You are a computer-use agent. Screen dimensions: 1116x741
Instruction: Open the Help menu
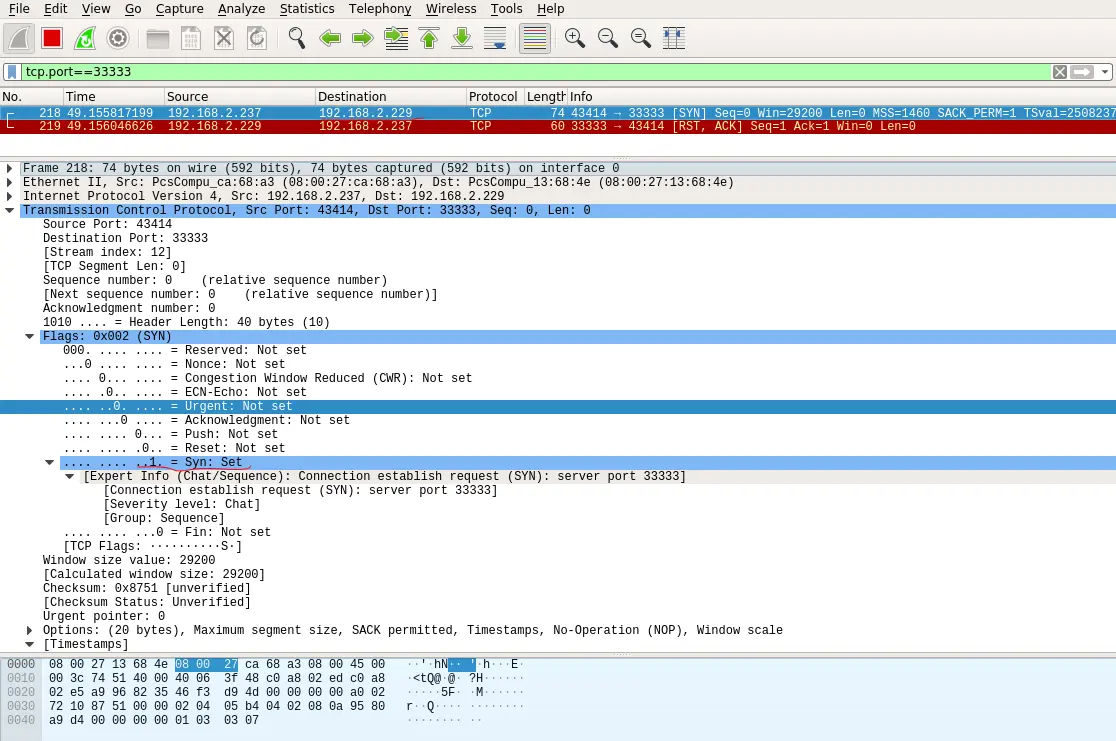click(550, 9)
